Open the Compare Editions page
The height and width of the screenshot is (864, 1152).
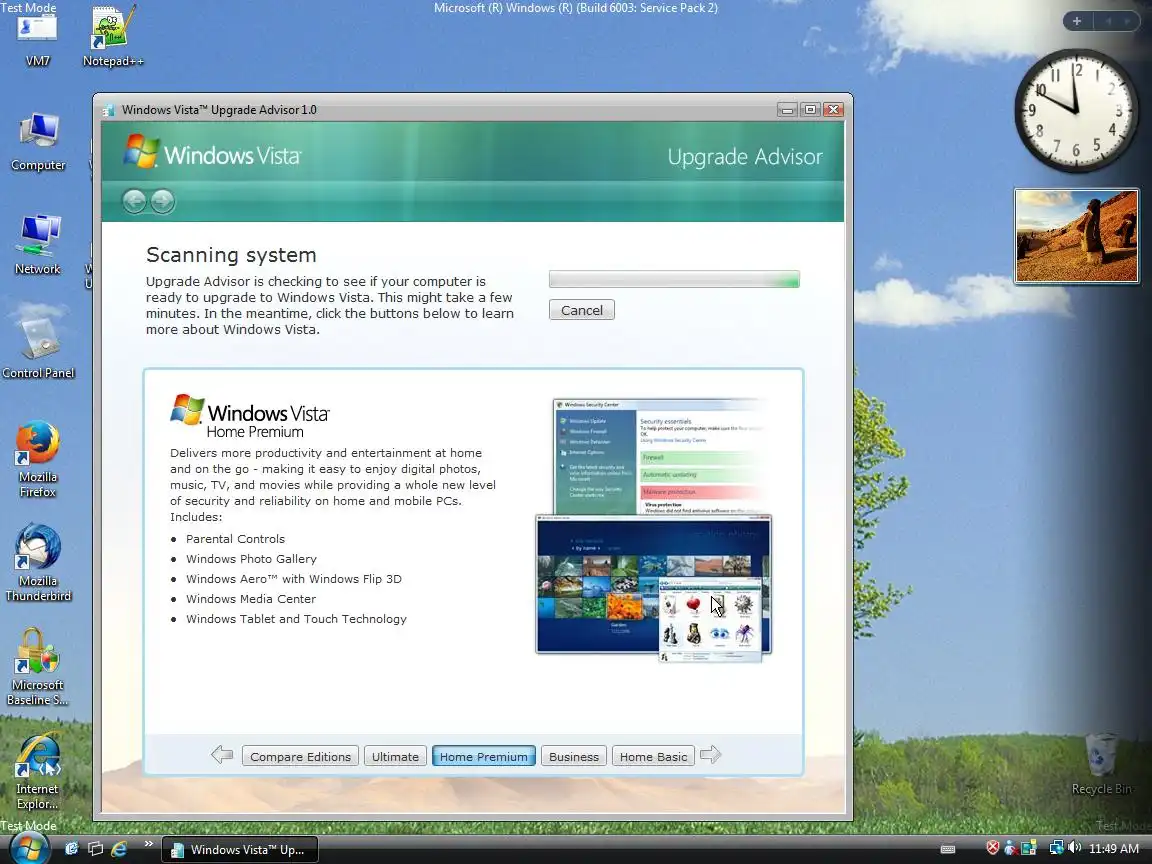[300, 756]
